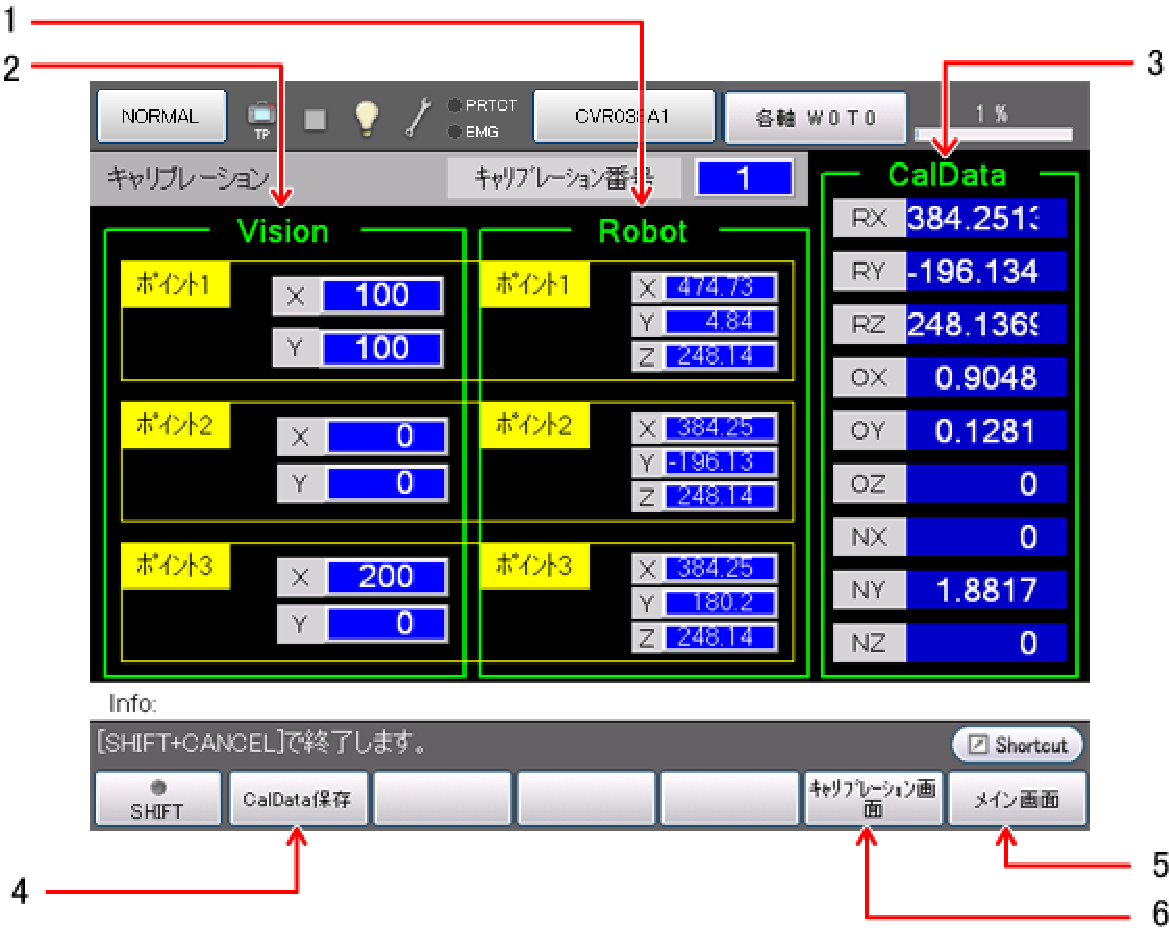This screenshot has width=1169, height=932.
Task: Click the CalData NY value field
Action: click(986, 591)
